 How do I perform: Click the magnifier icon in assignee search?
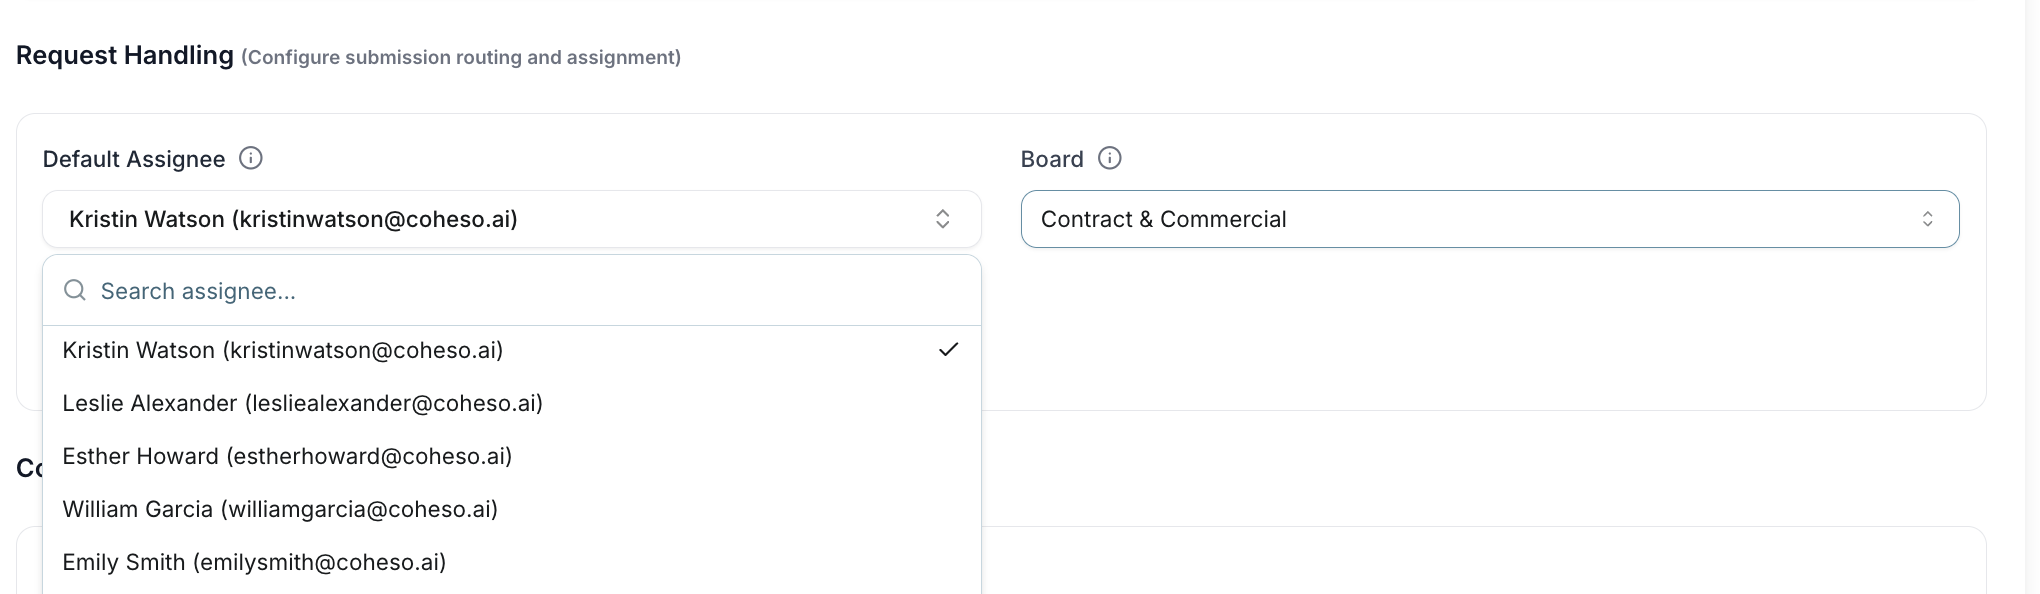(x=75, y=290)
